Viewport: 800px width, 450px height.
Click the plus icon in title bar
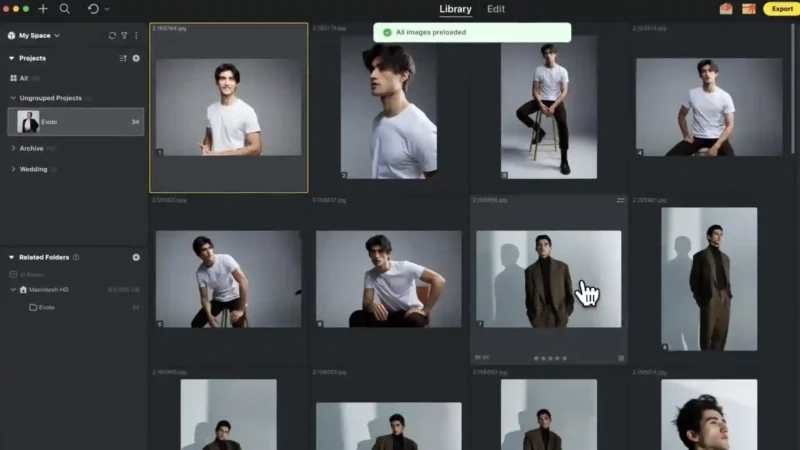(x=43, y=9)
